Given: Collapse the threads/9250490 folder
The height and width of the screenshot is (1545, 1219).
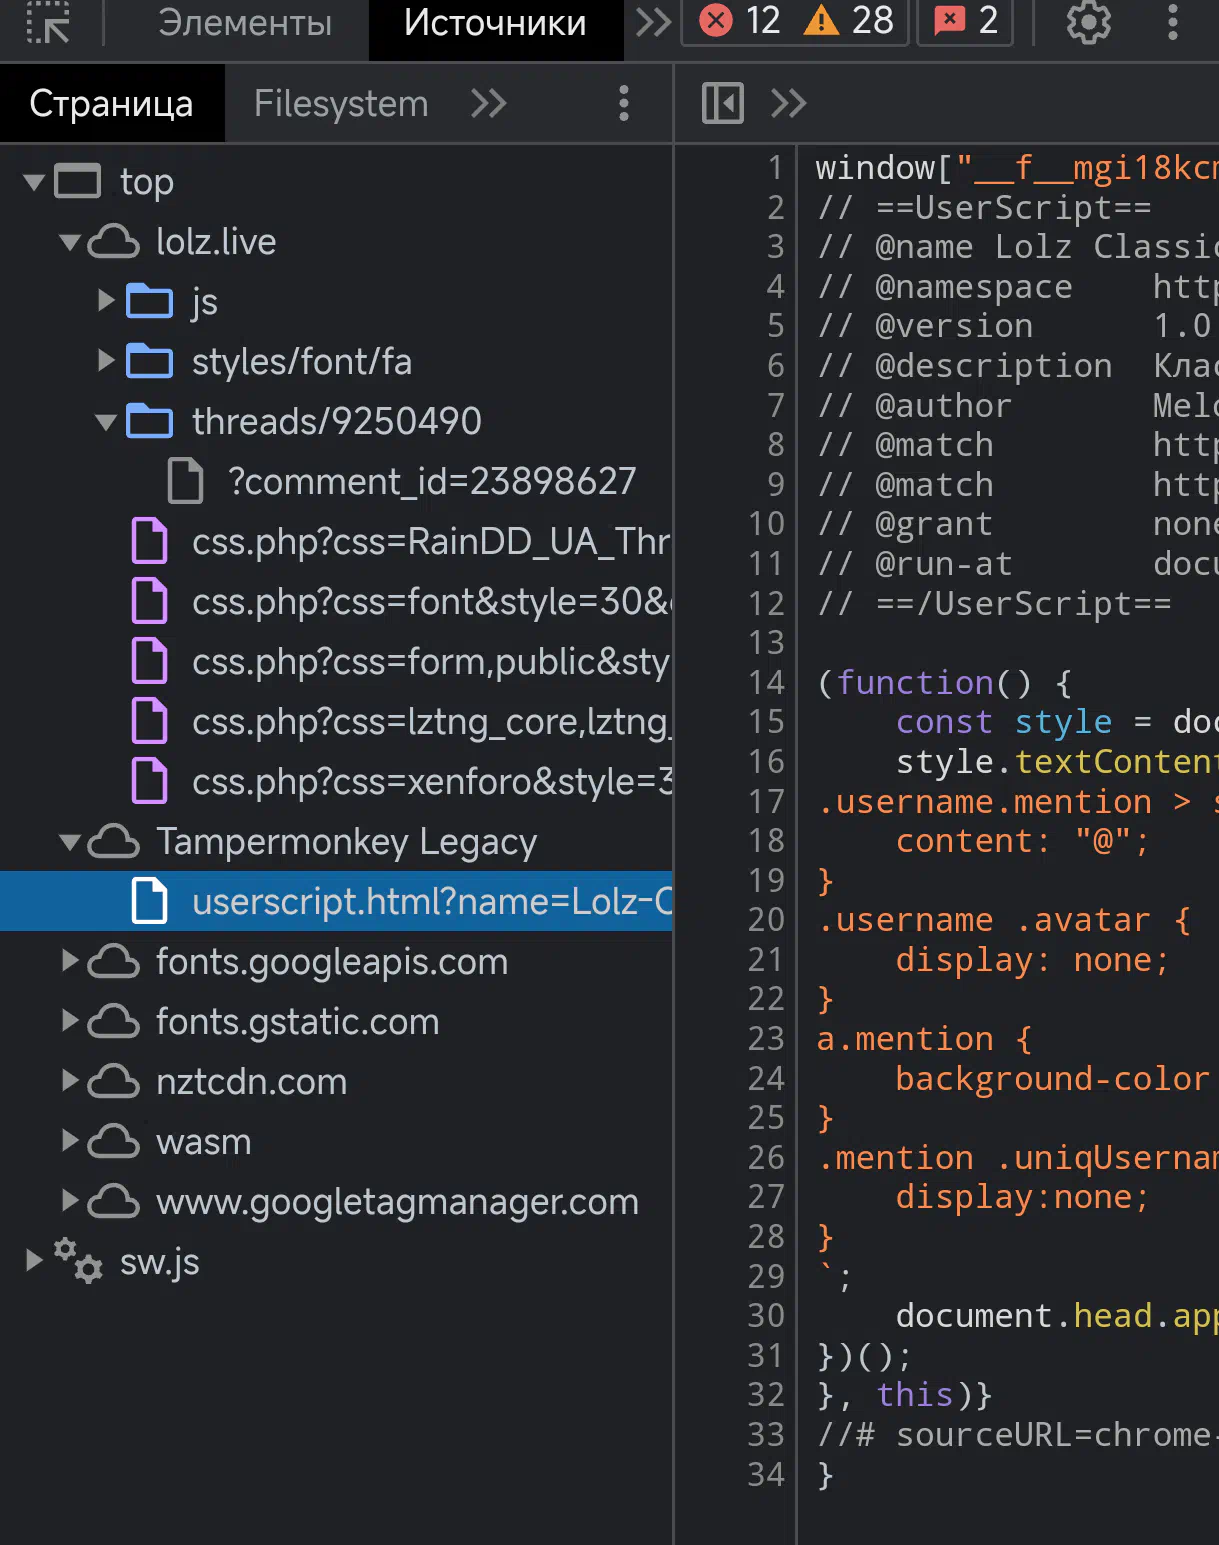Looking at the screenshot, I should click(x=106, y=422).
